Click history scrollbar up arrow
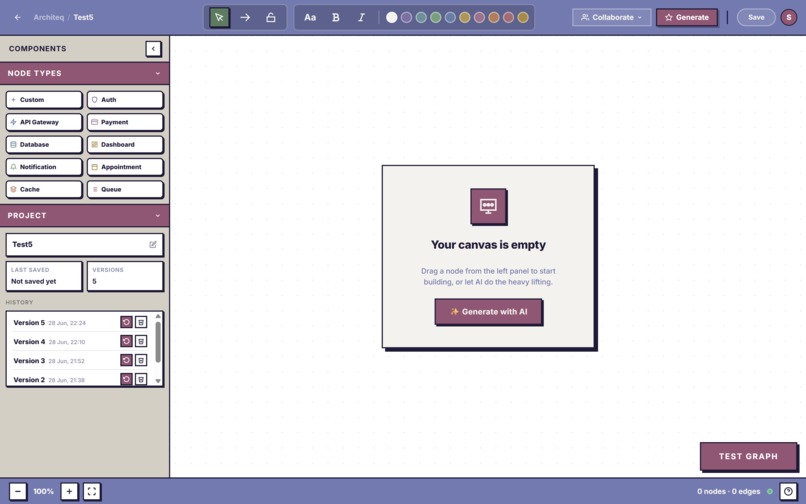 (158, 316)
